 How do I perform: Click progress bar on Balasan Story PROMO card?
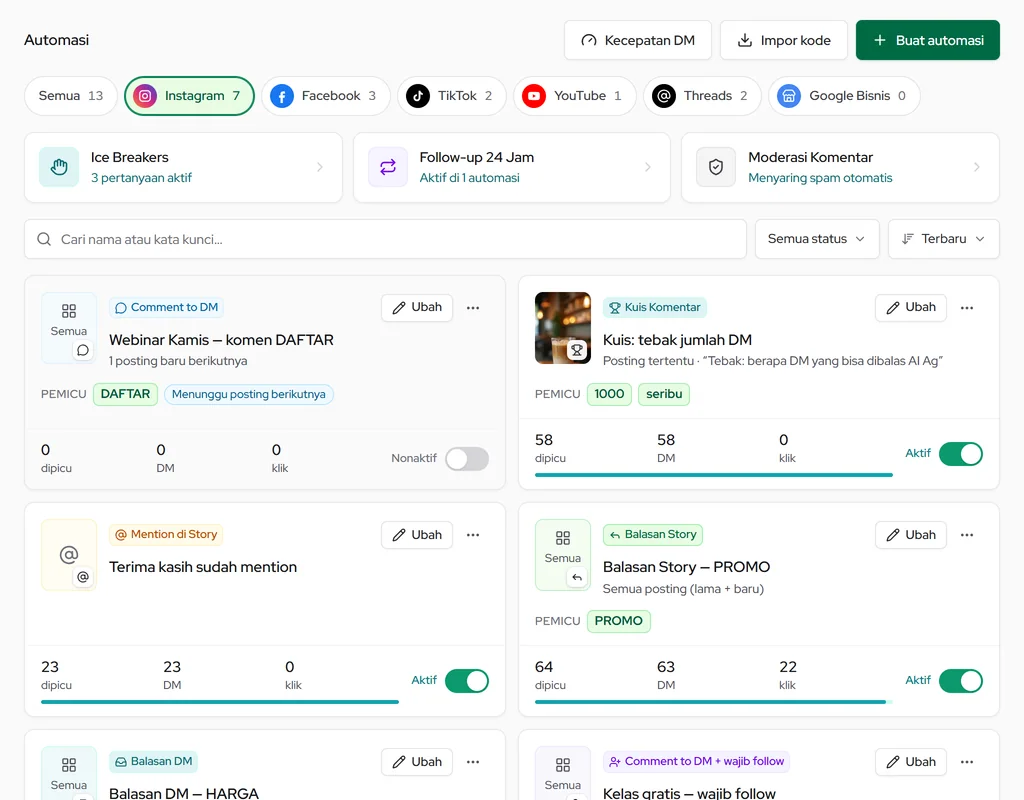(714, 702)
